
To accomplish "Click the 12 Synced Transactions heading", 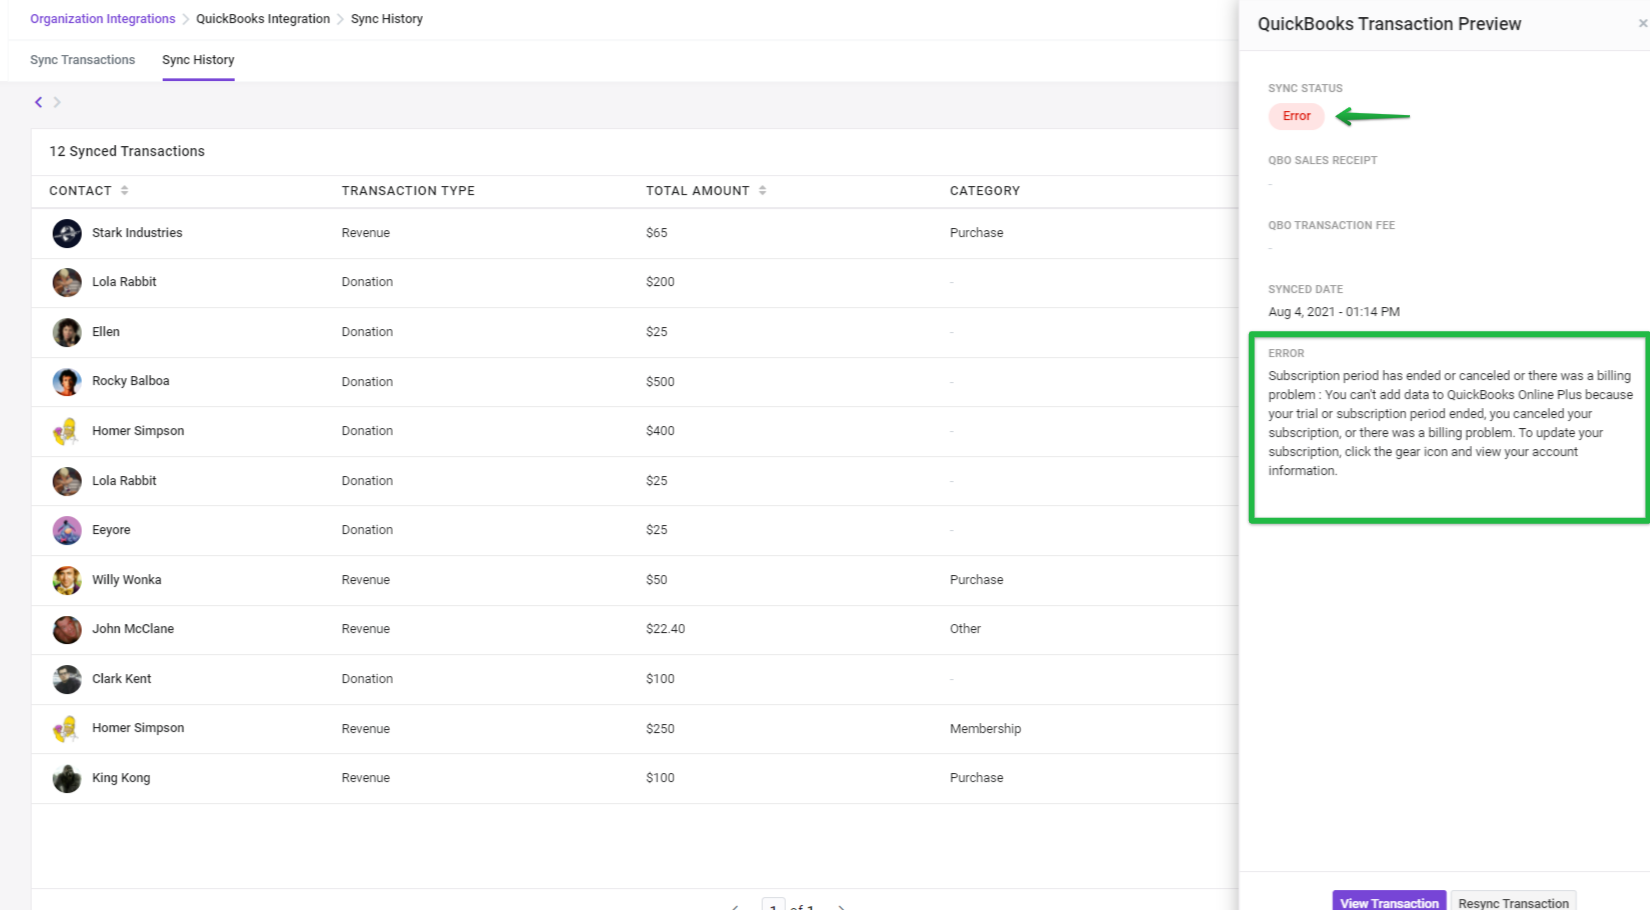I will pos(127,151).
